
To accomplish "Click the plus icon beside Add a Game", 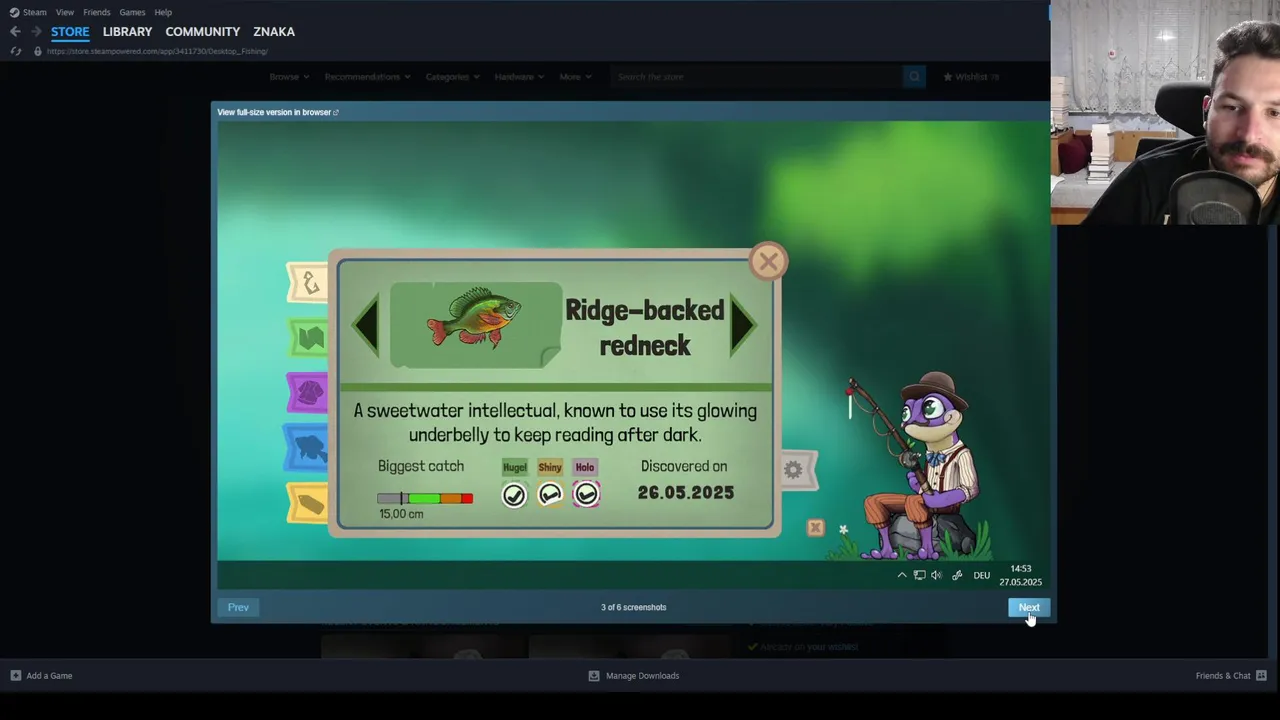I will (15, 676).
